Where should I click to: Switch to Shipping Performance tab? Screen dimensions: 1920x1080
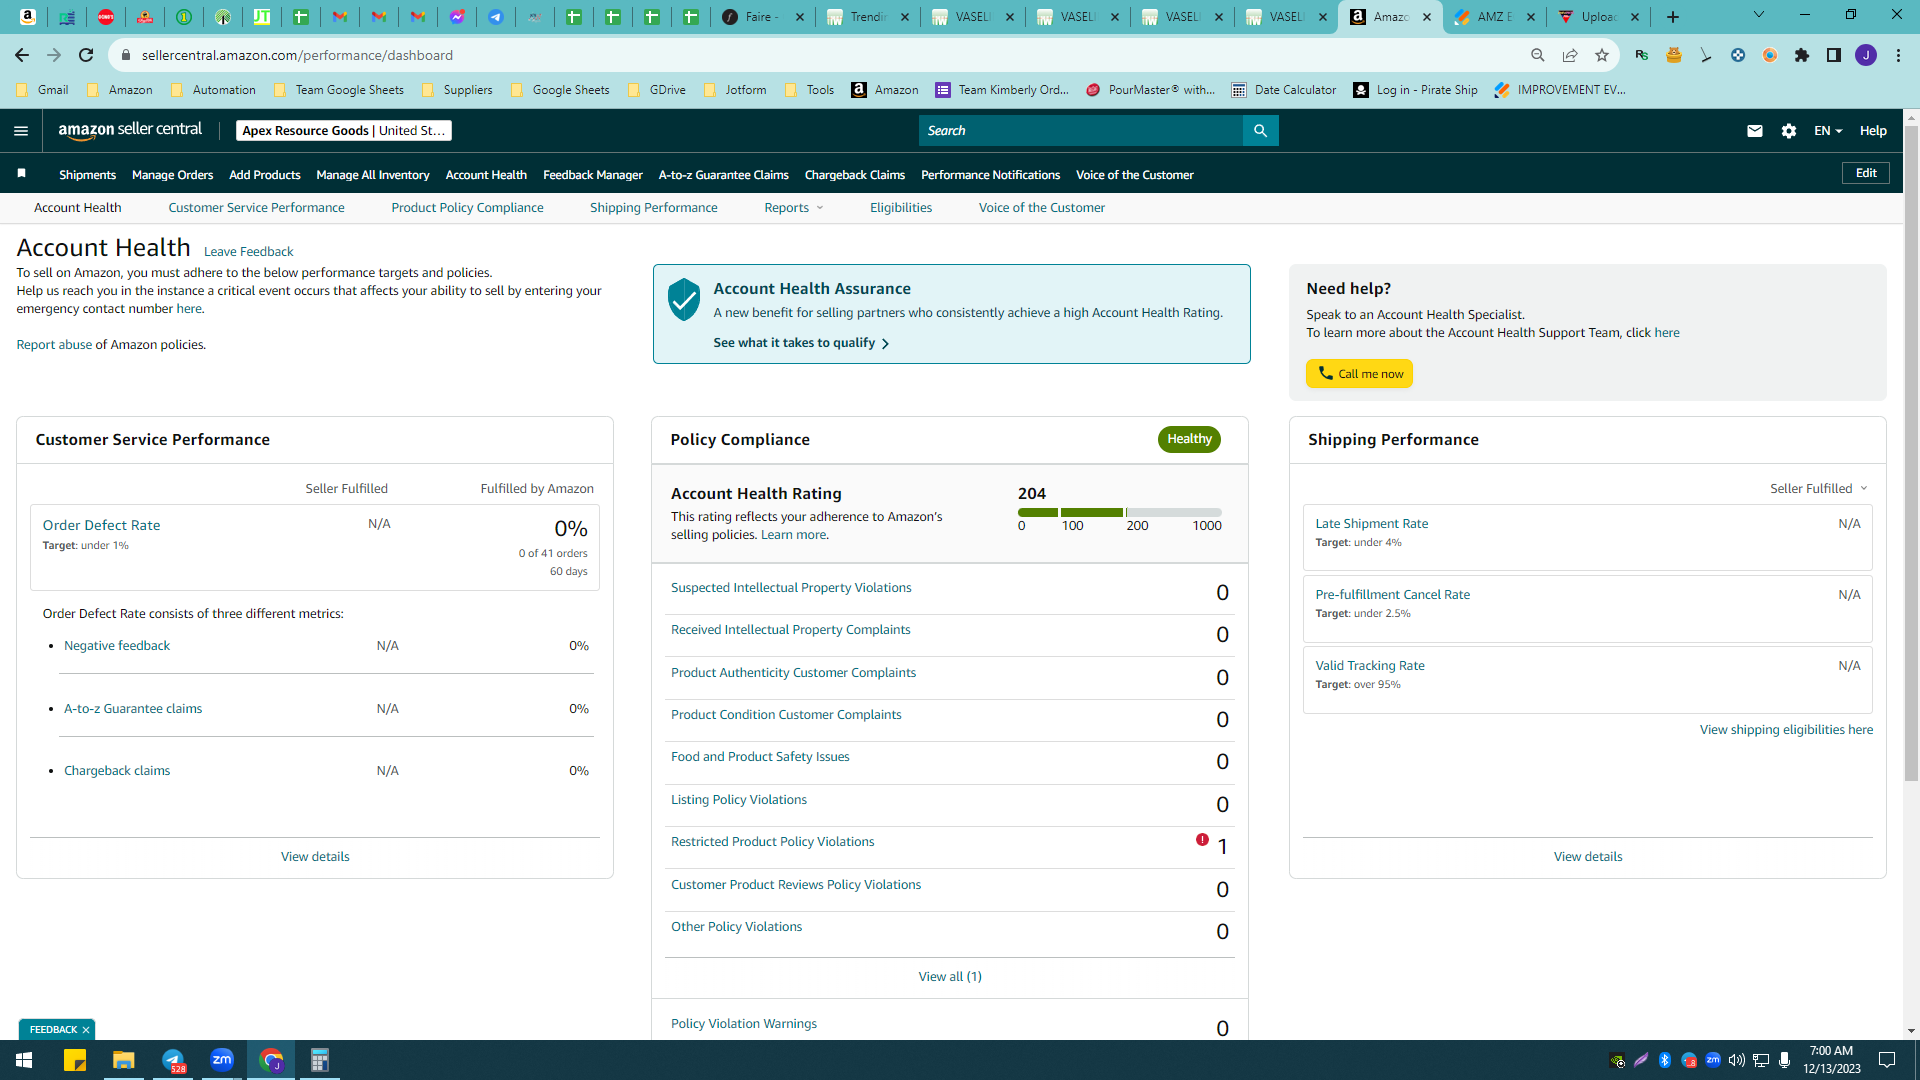pyautogui.click(x=653, y=208)
